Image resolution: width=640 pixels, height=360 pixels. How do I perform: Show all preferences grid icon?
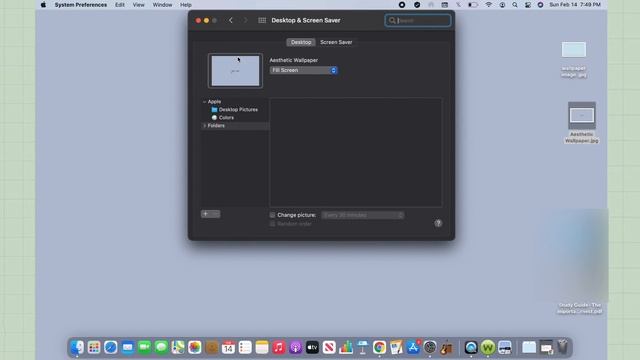(262, 20)
